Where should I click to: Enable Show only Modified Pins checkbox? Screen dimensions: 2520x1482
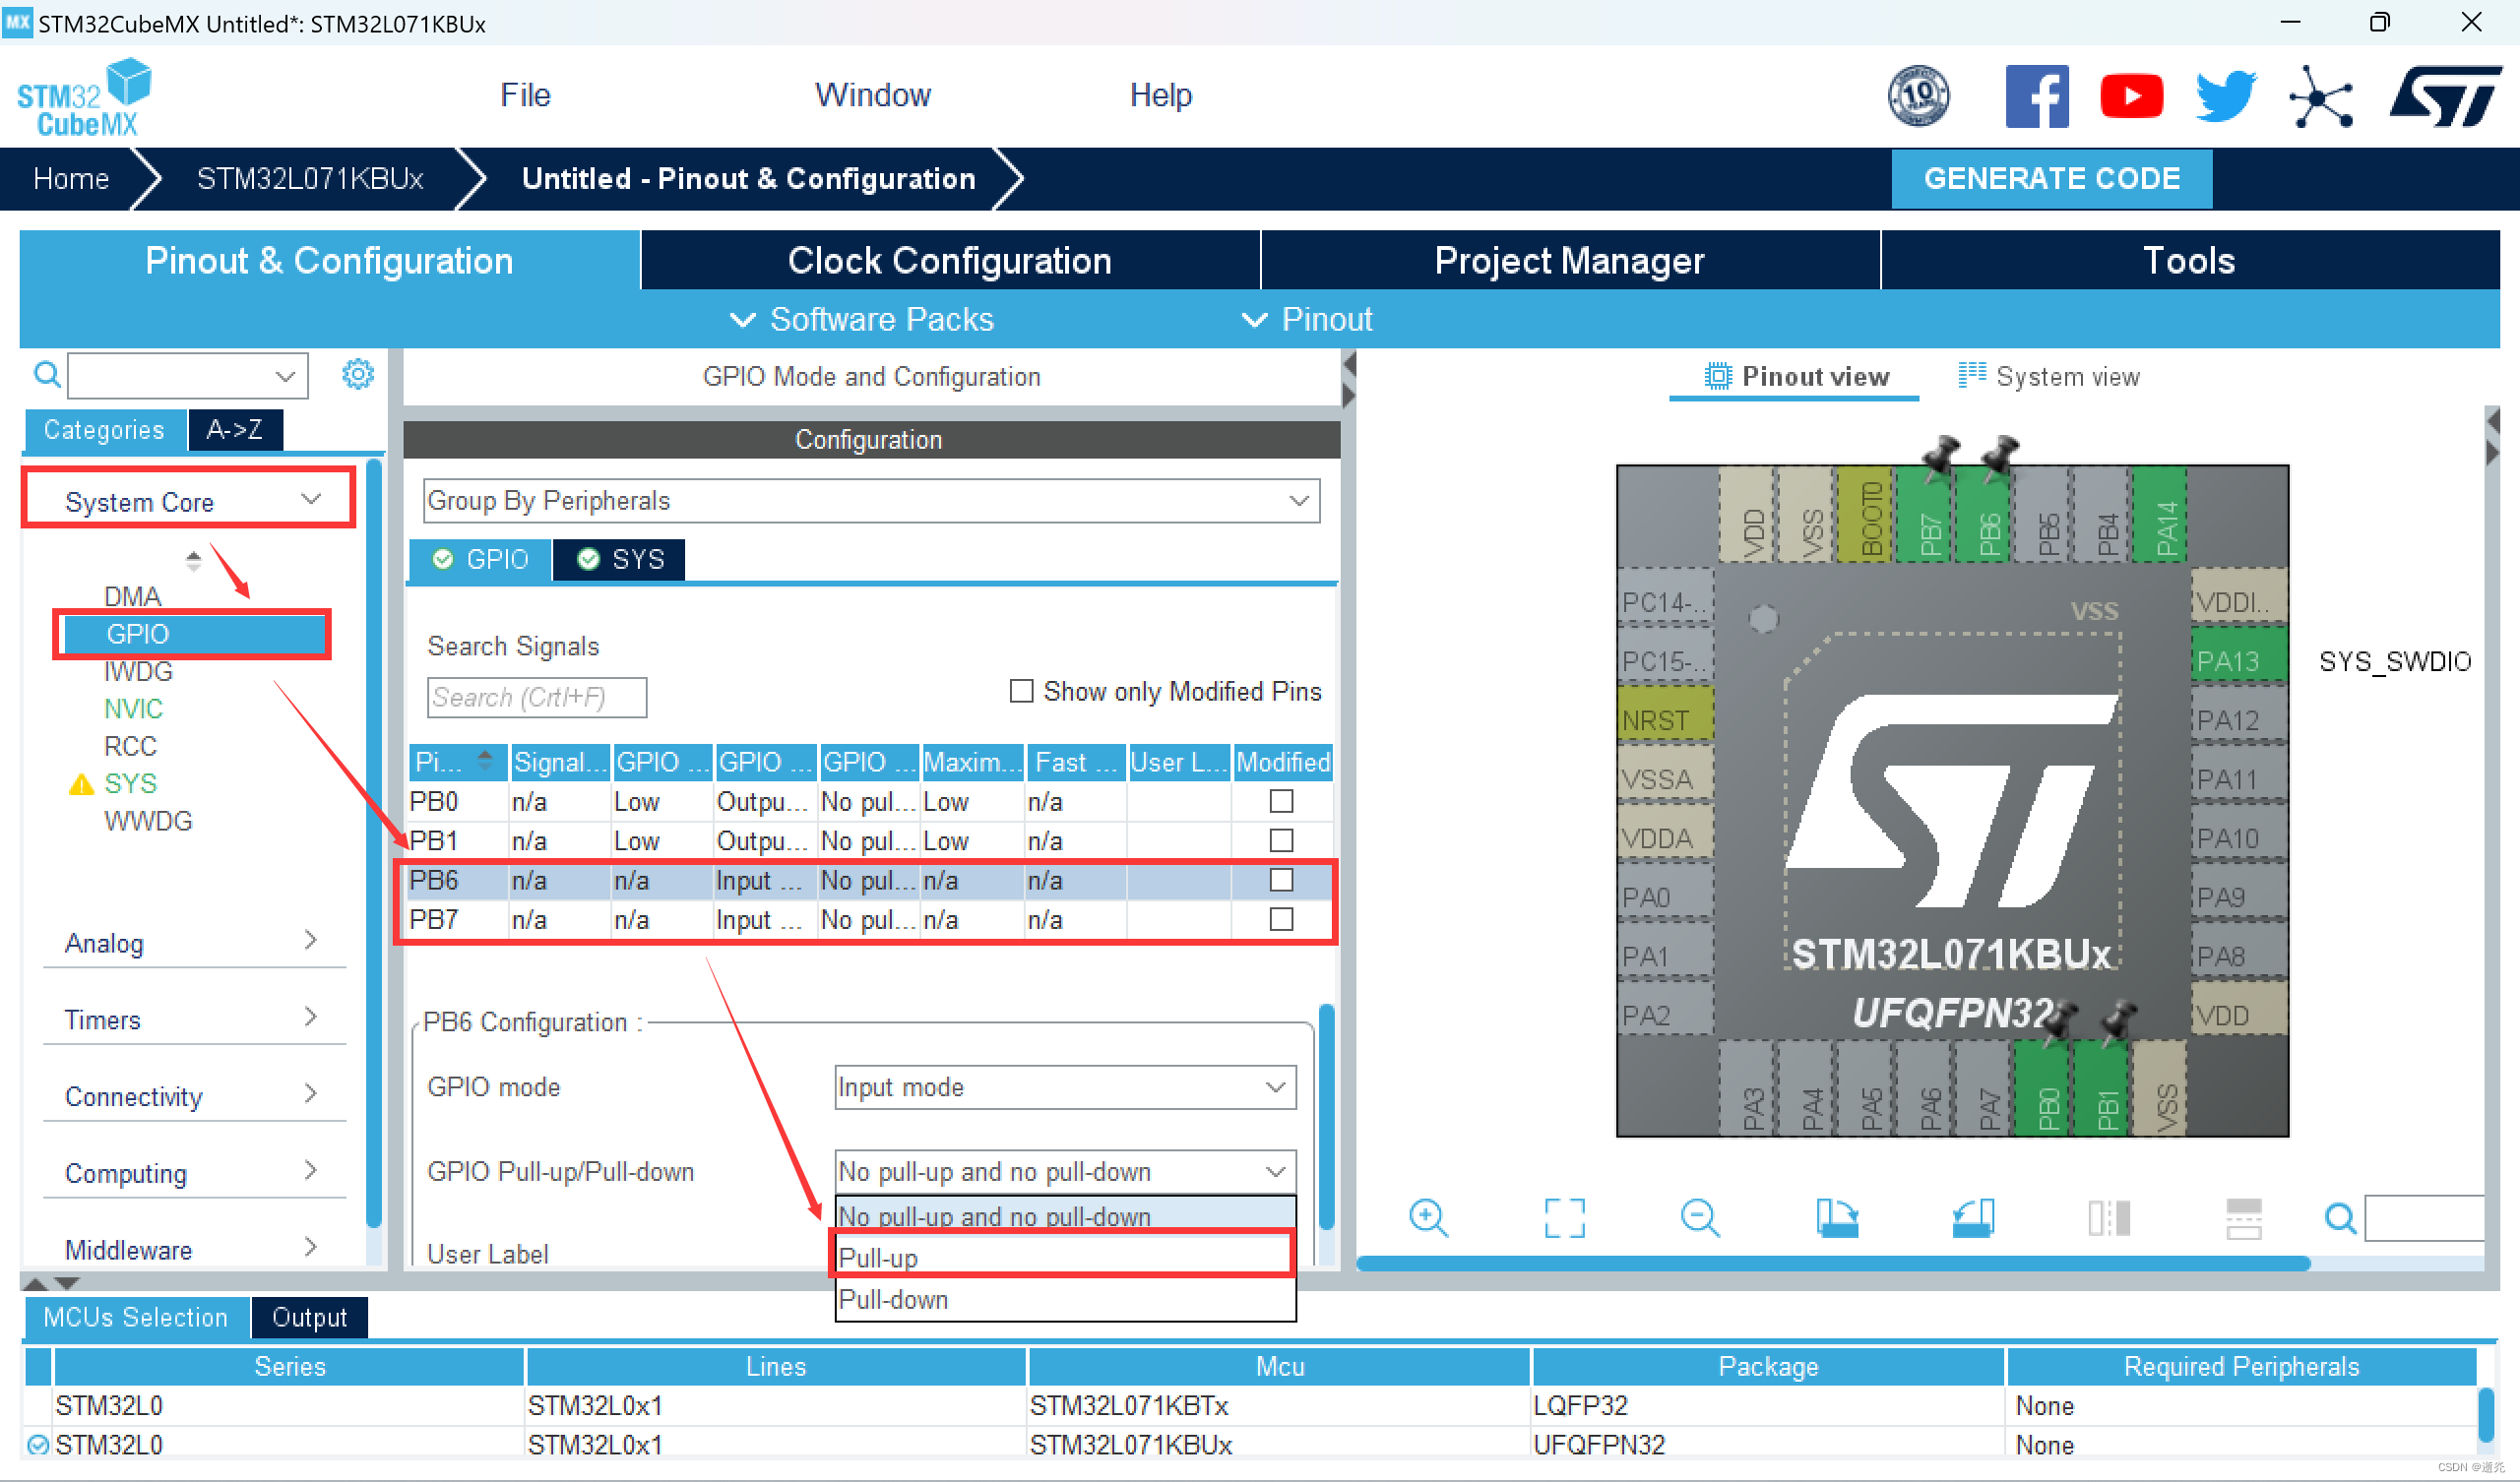coord(1021,691)
